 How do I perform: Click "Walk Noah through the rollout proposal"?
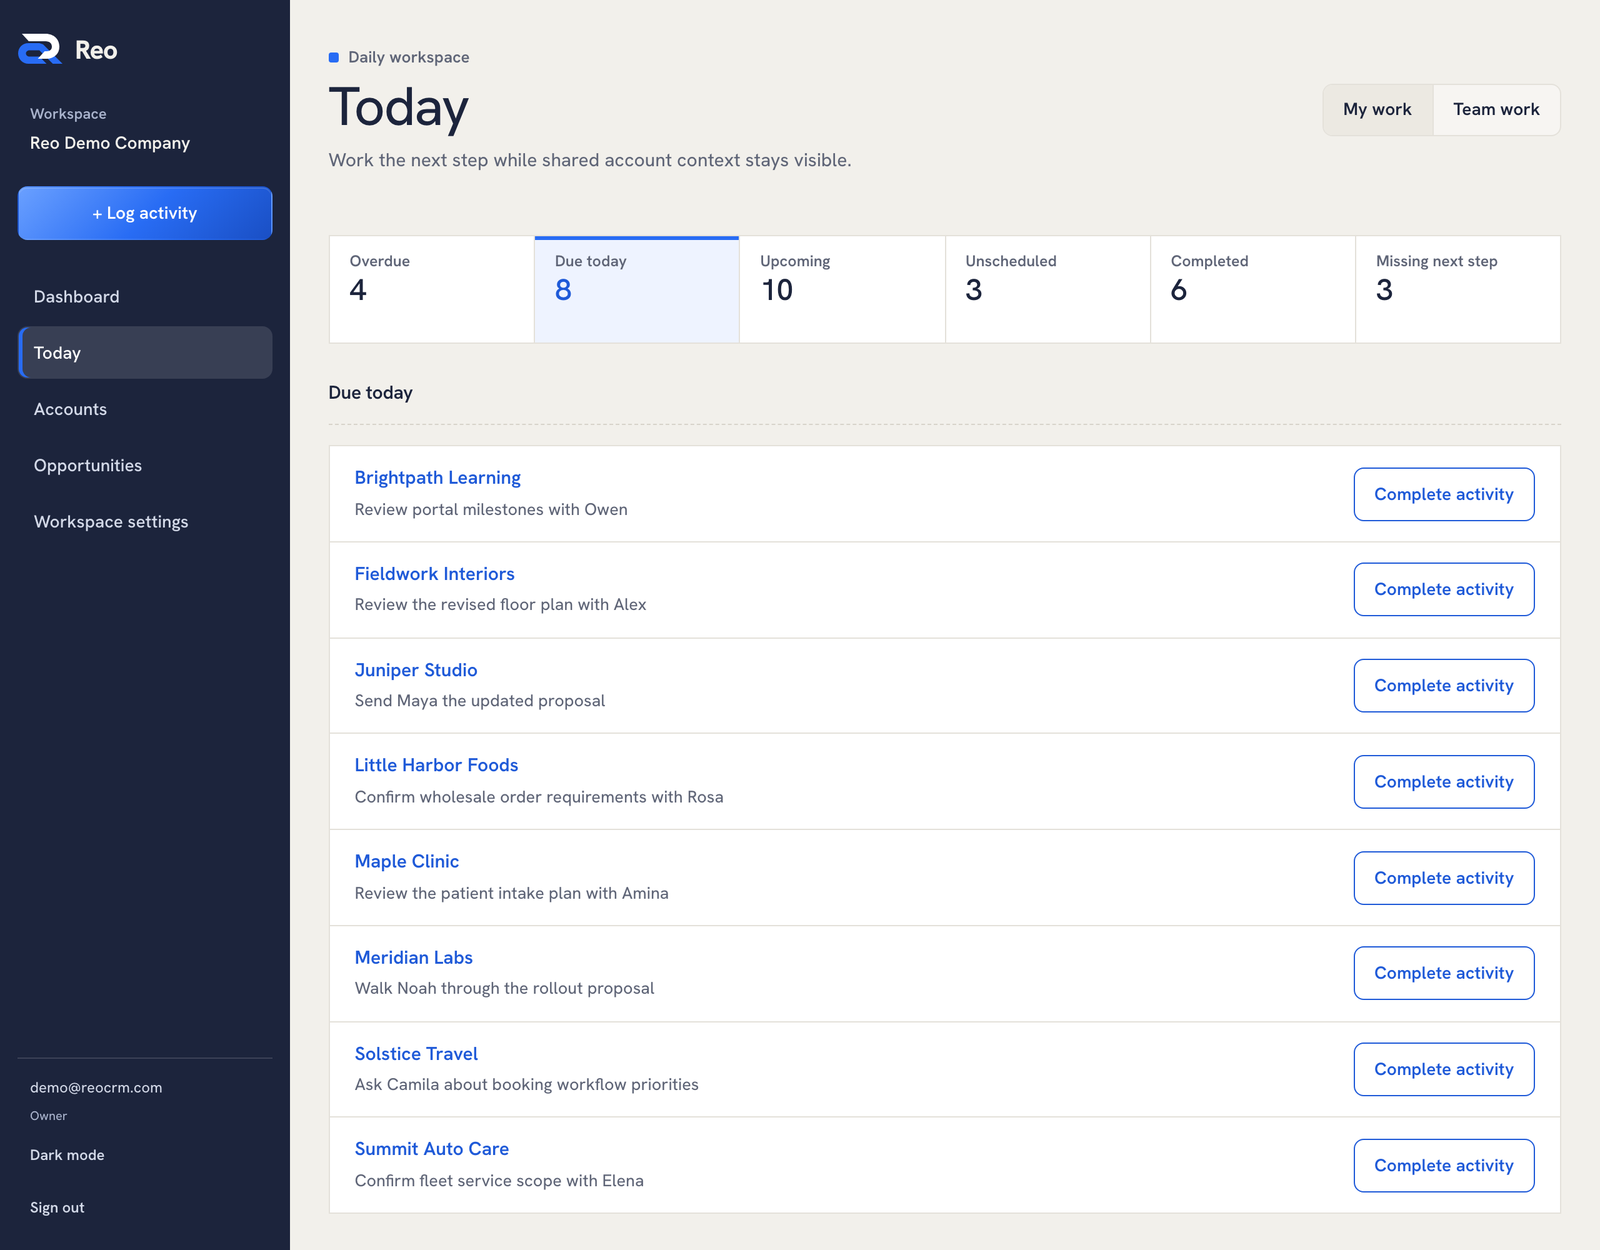click(x=505, y=989)
